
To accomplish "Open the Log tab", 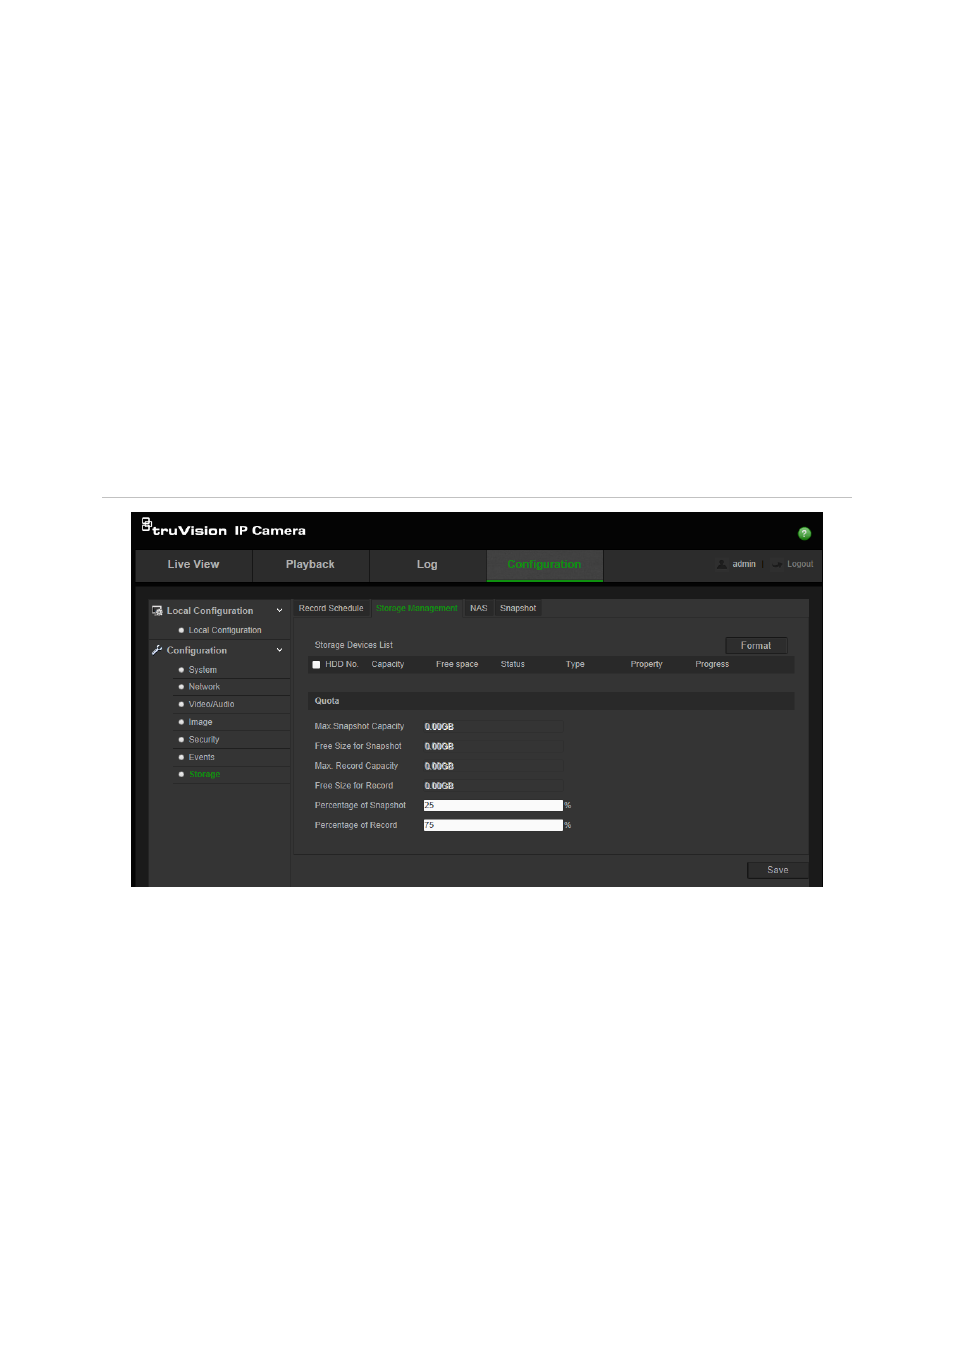I will [x=427, y=565].
